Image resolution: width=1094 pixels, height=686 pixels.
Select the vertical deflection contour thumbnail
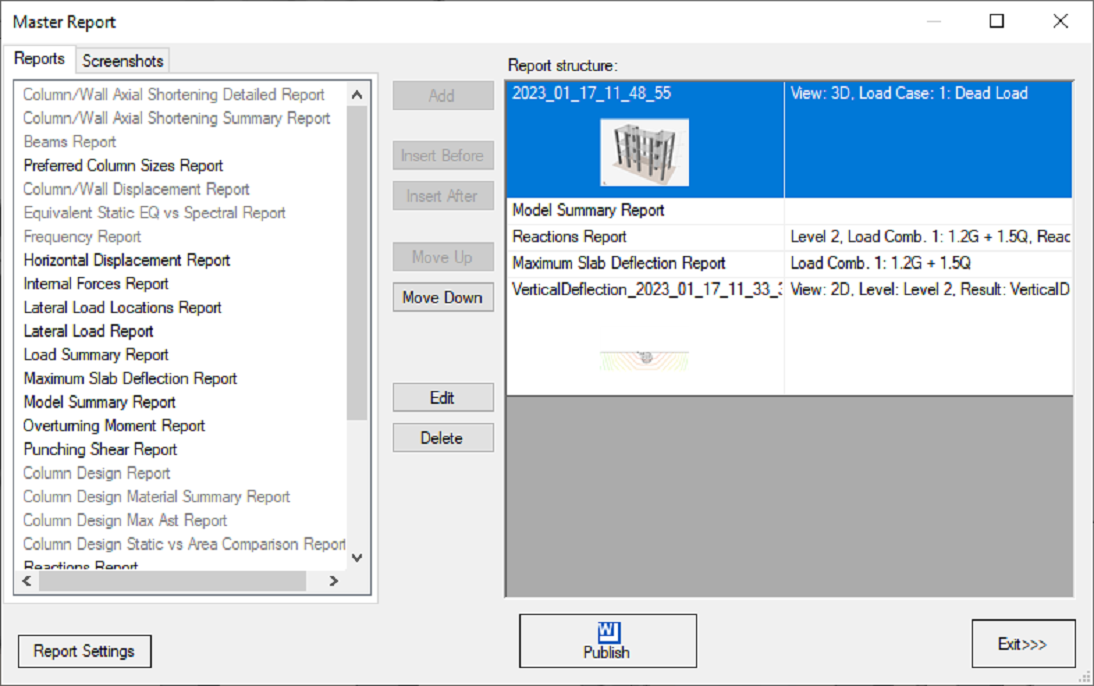tap(644, 358)
